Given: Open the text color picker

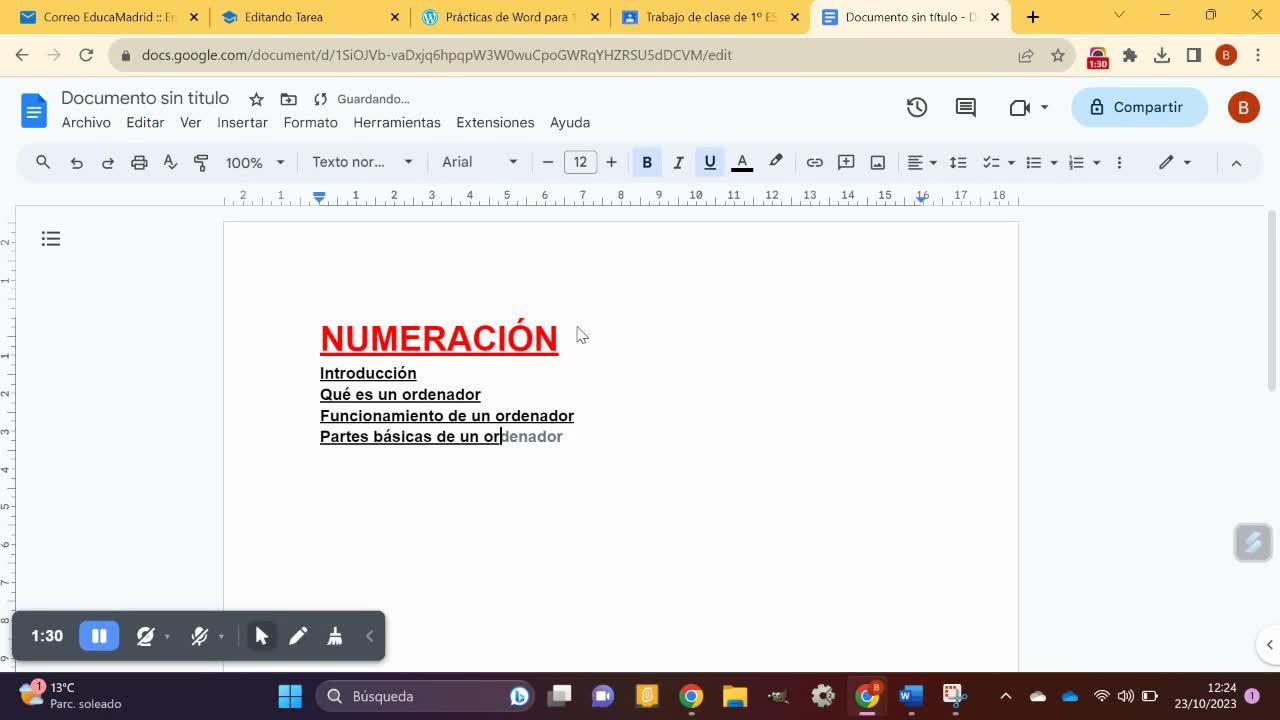Looking at the screenshot, I should 742,162.
